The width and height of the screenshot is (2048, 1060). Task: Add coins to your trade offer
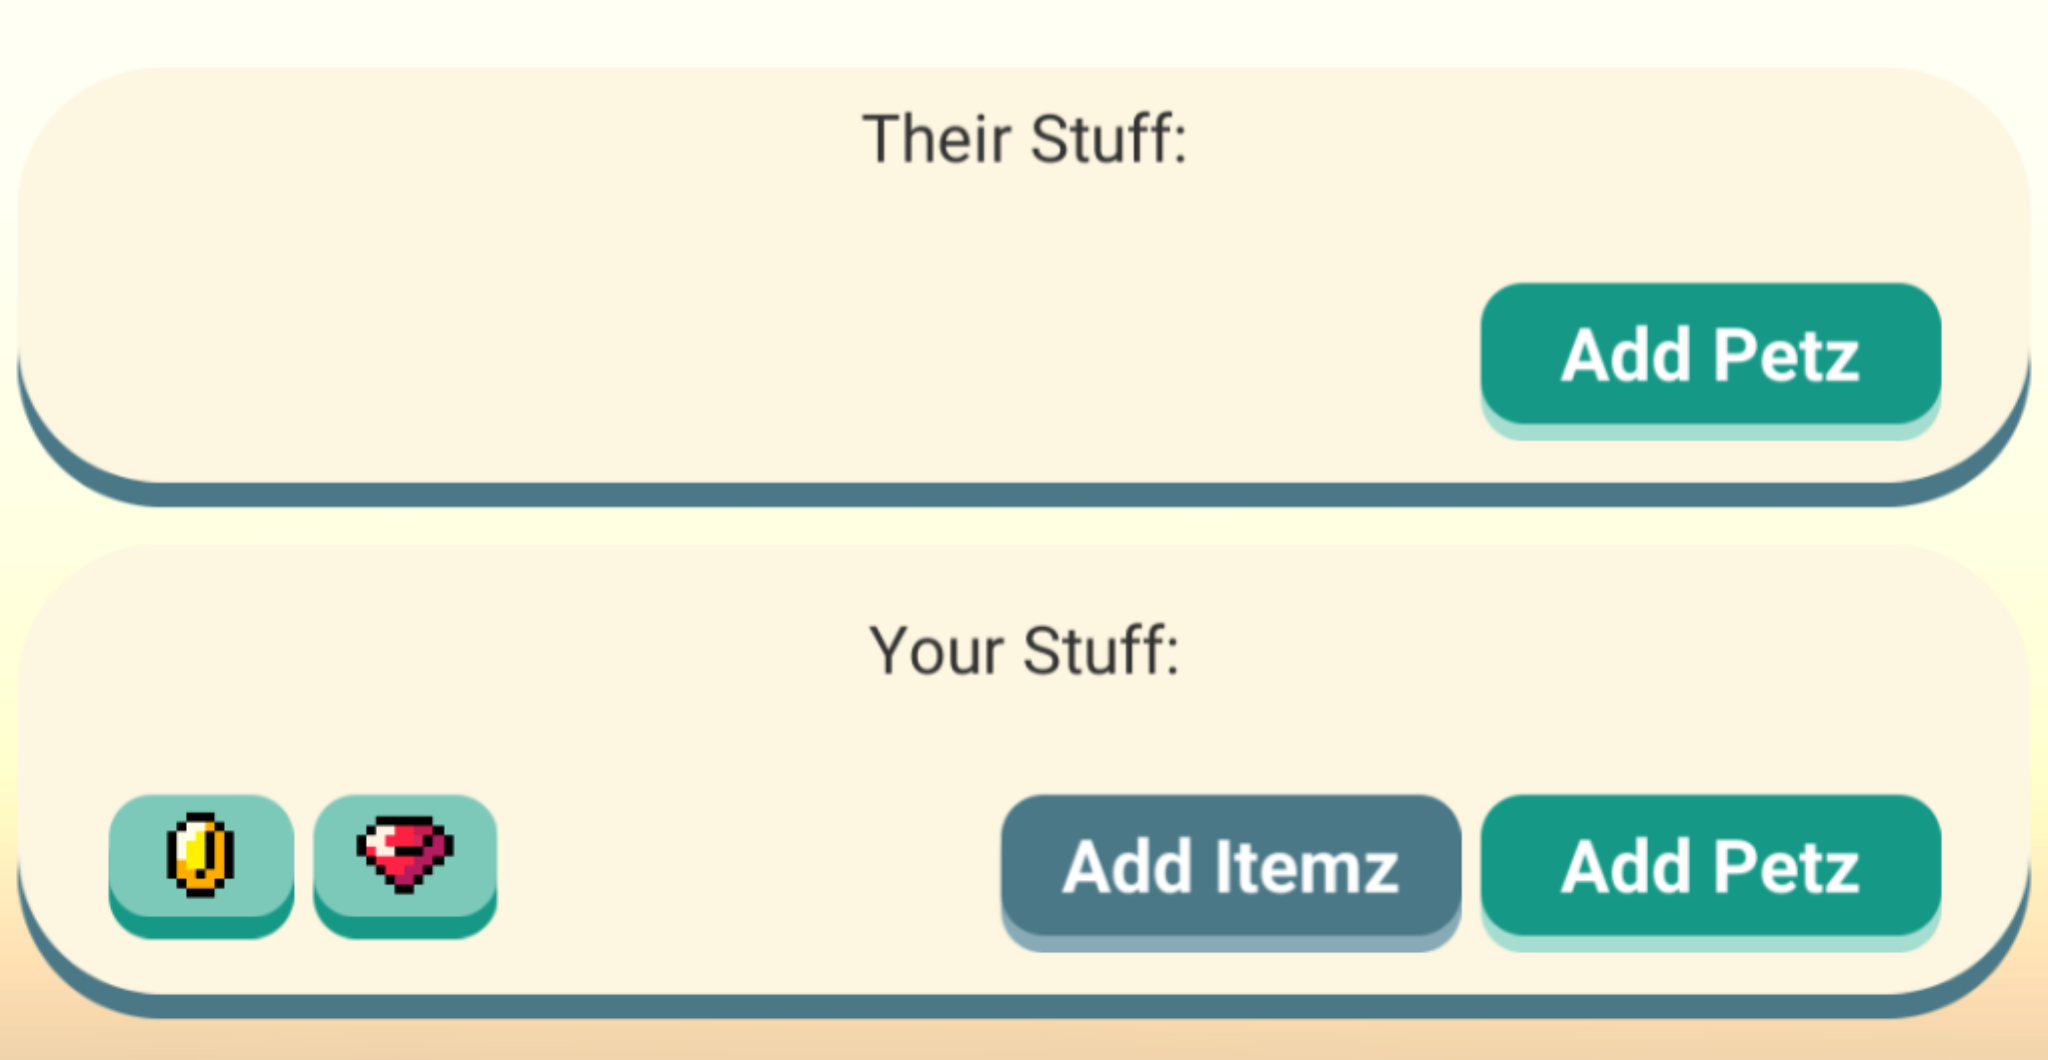201,858
